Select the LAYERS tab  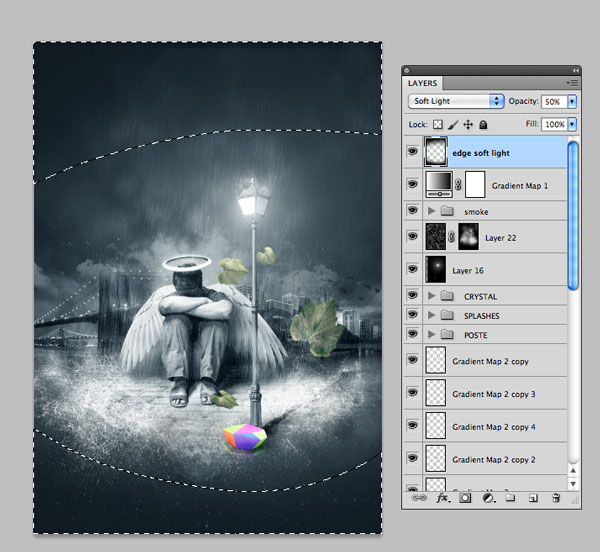pyautogui.click(x=423, y=84)
